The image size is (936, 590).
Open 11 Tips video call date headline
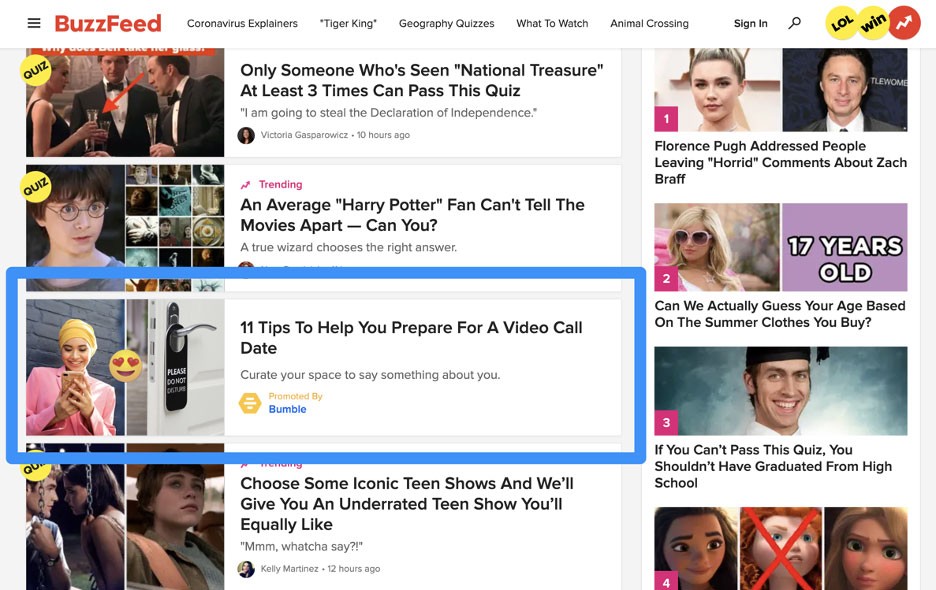pyautogui.click(x=411, y=337)
